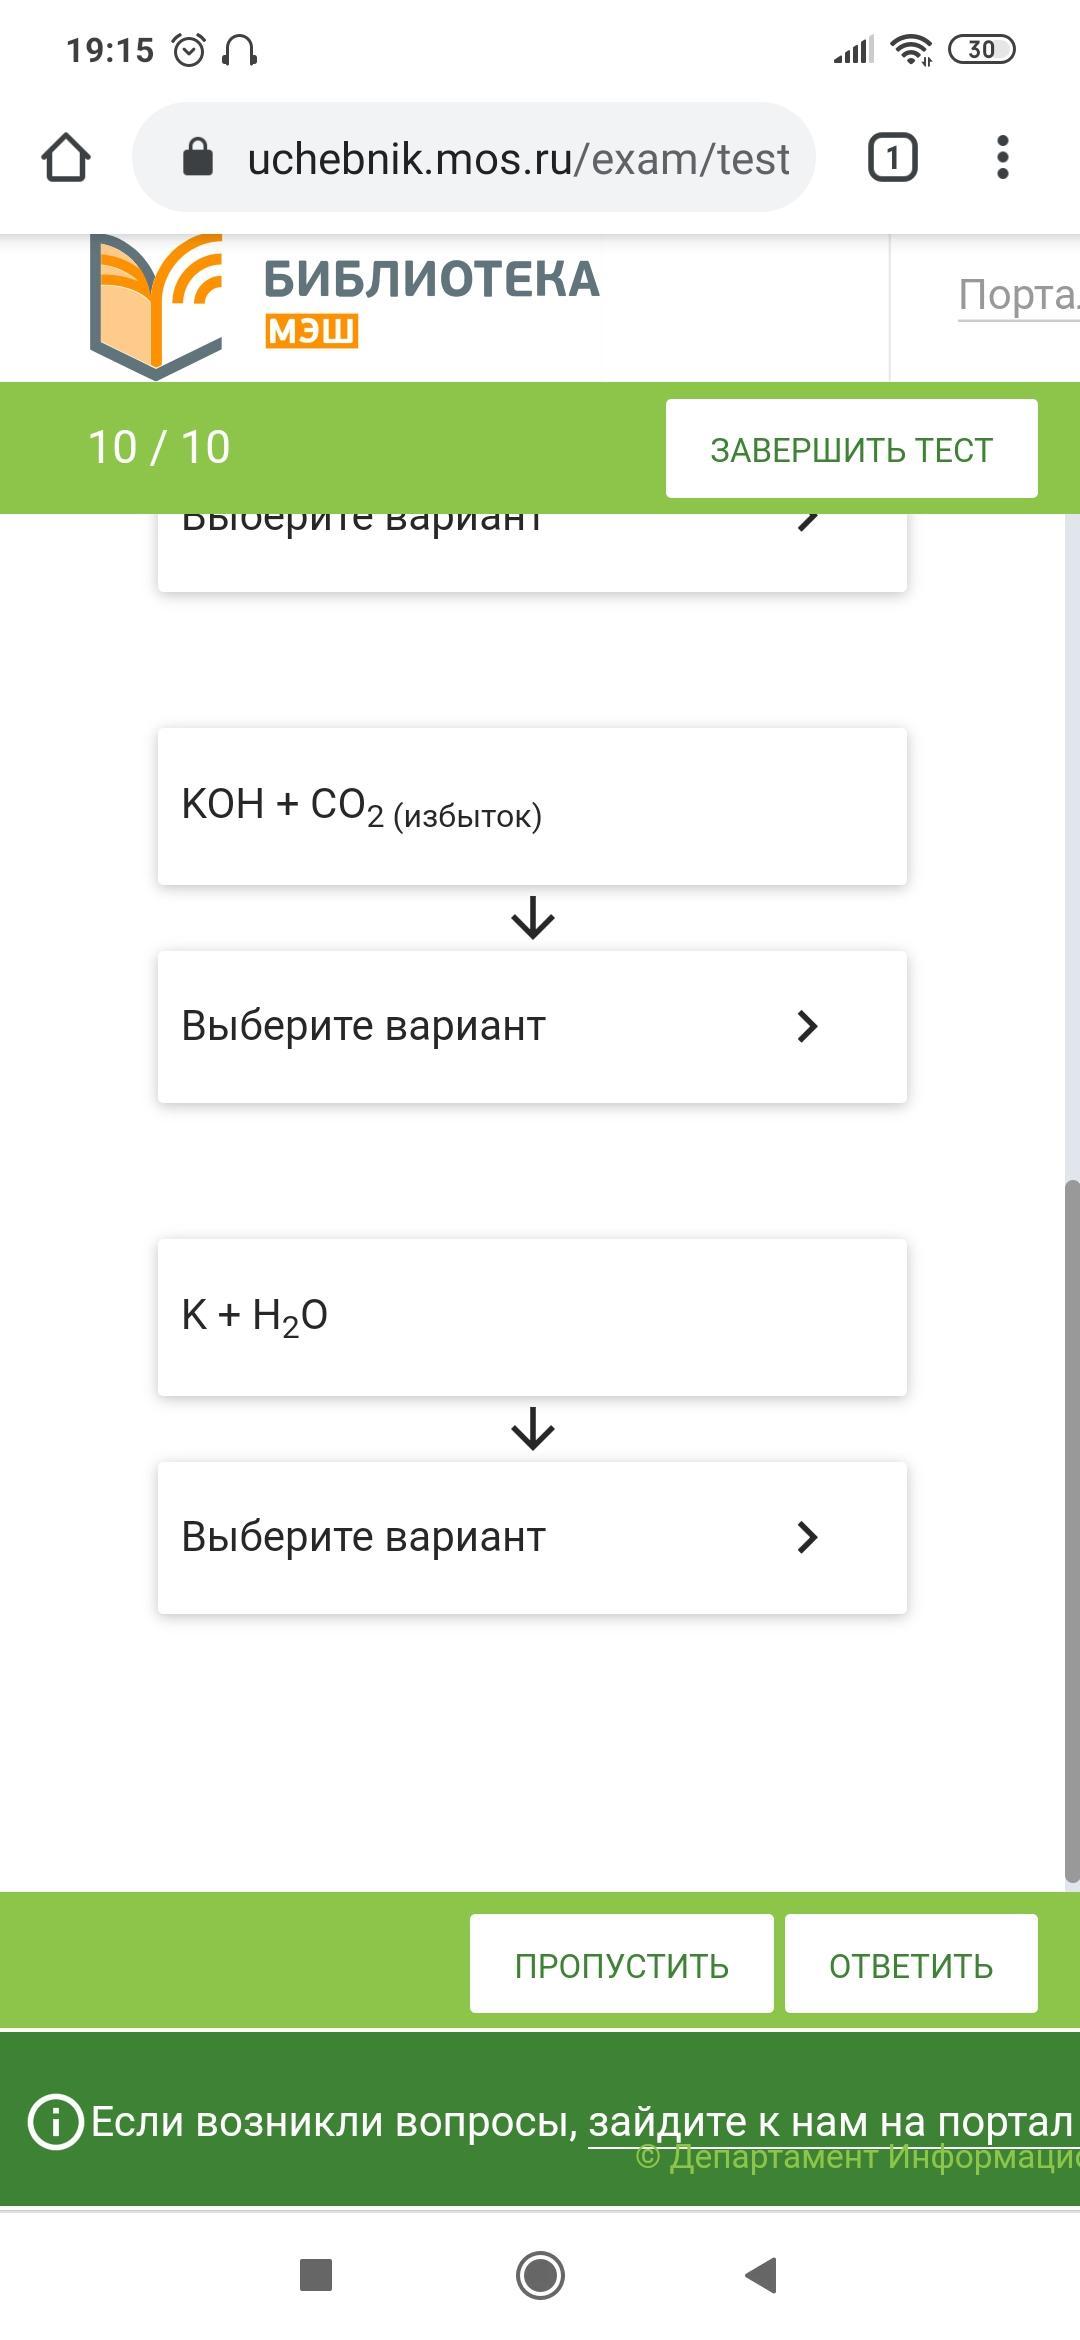Tap the Android recent apps square
Screen dimensions: 1080x2340
point(316,2275)
